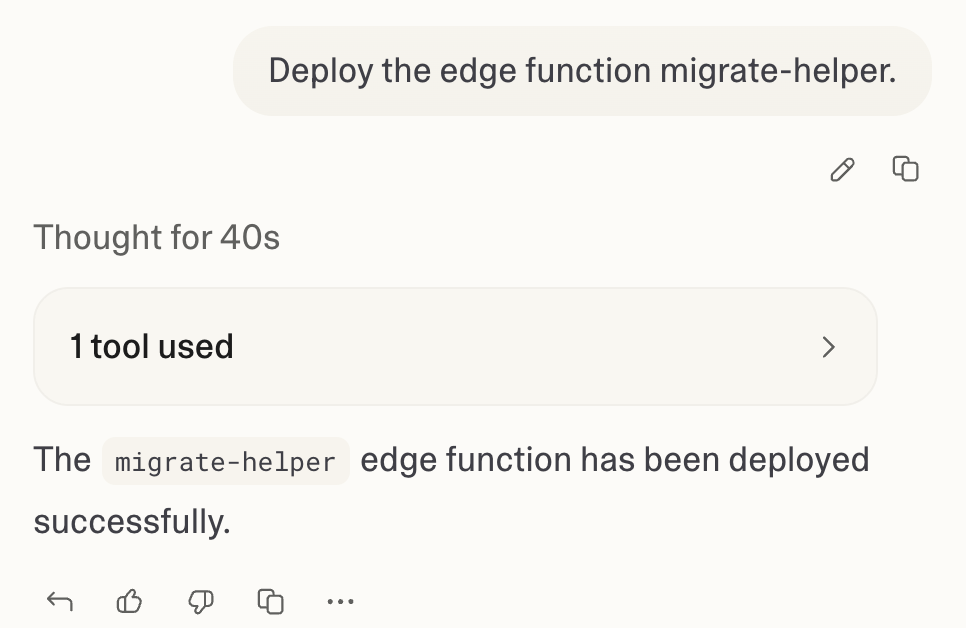This screenshot has width=966, height=628.
Task: Edit the user message with pencil icon
Action: (x=843, y=170)
